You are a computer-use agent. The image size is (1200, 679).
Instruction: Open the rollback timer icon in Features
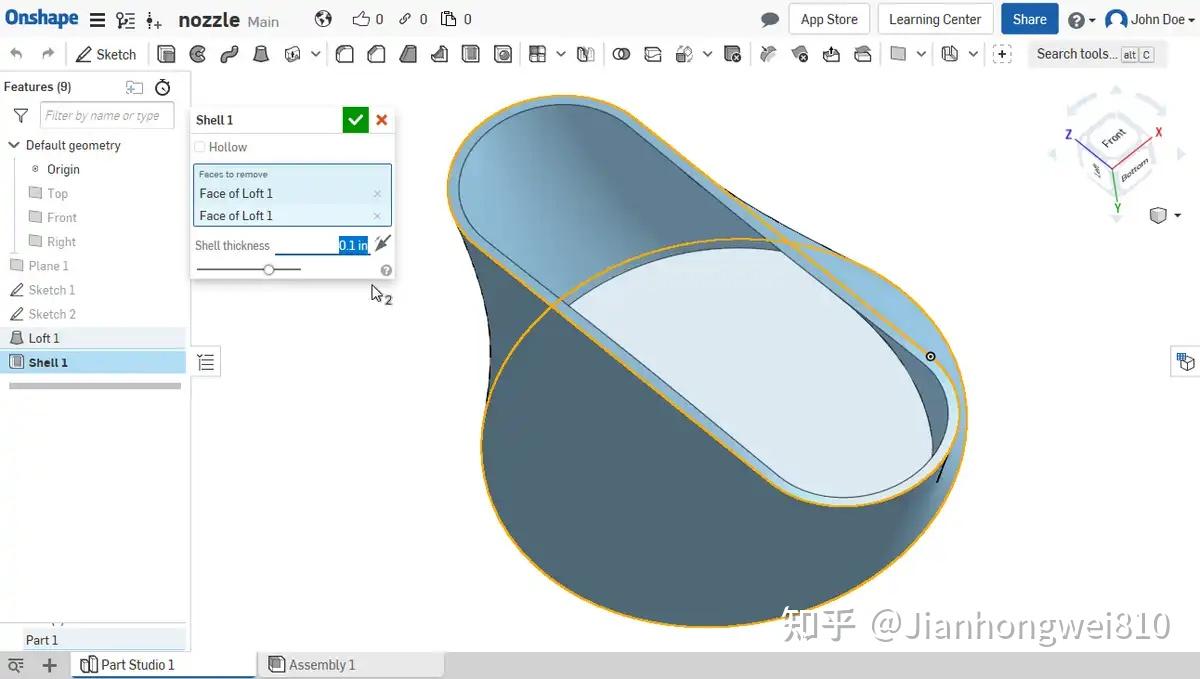162,88
